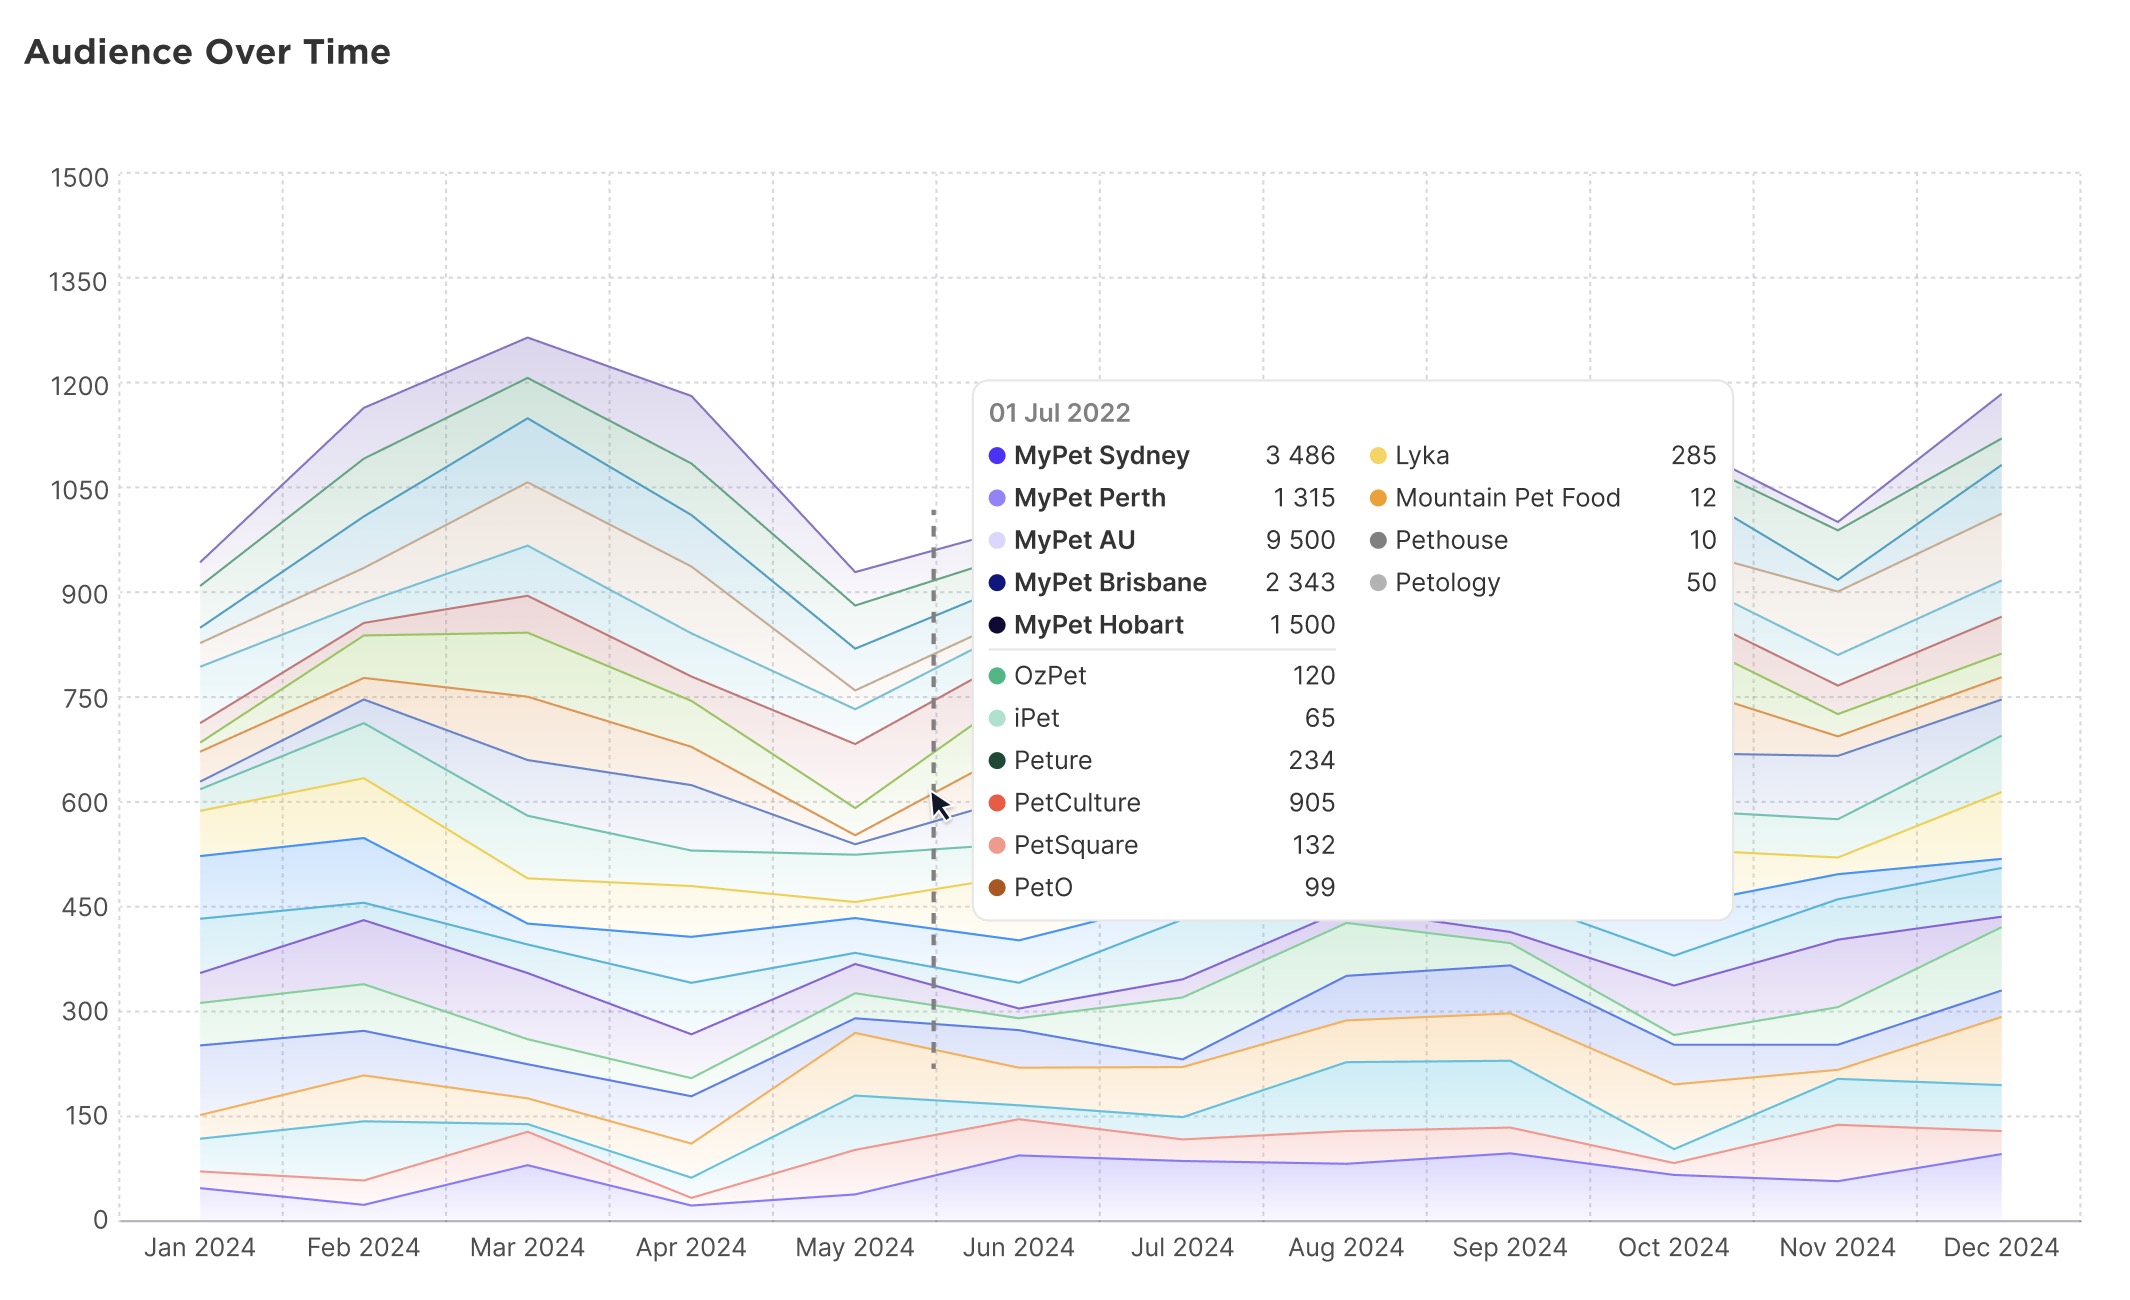Click the MyPet Brisbane legend dot
The height and width of the screenshot is (1300, 2130).
997,583
